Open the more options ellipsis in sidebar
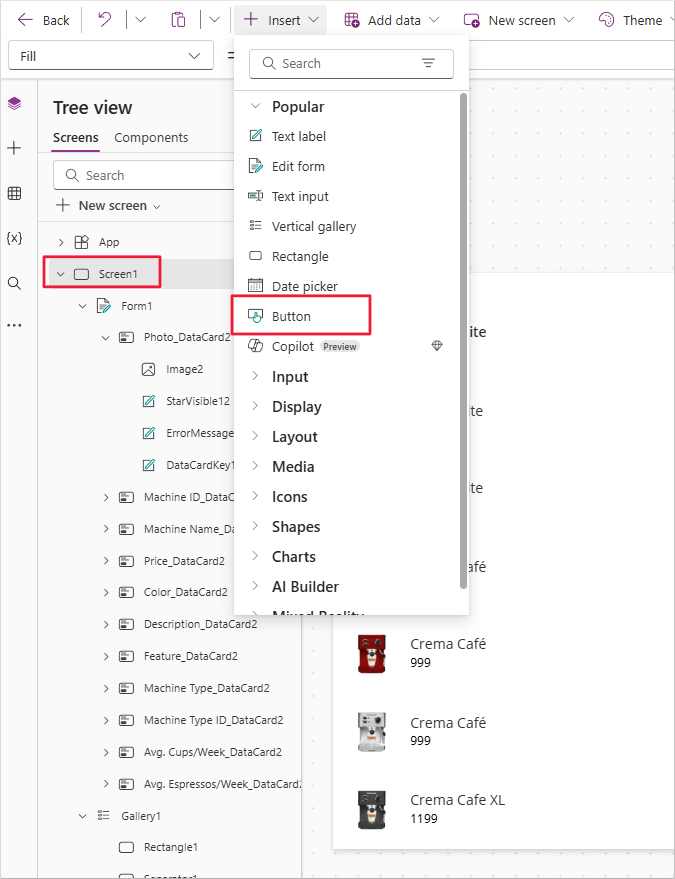The width and height of the screenshot is (675, 879). pyautogui.click(x=14, y=325)
